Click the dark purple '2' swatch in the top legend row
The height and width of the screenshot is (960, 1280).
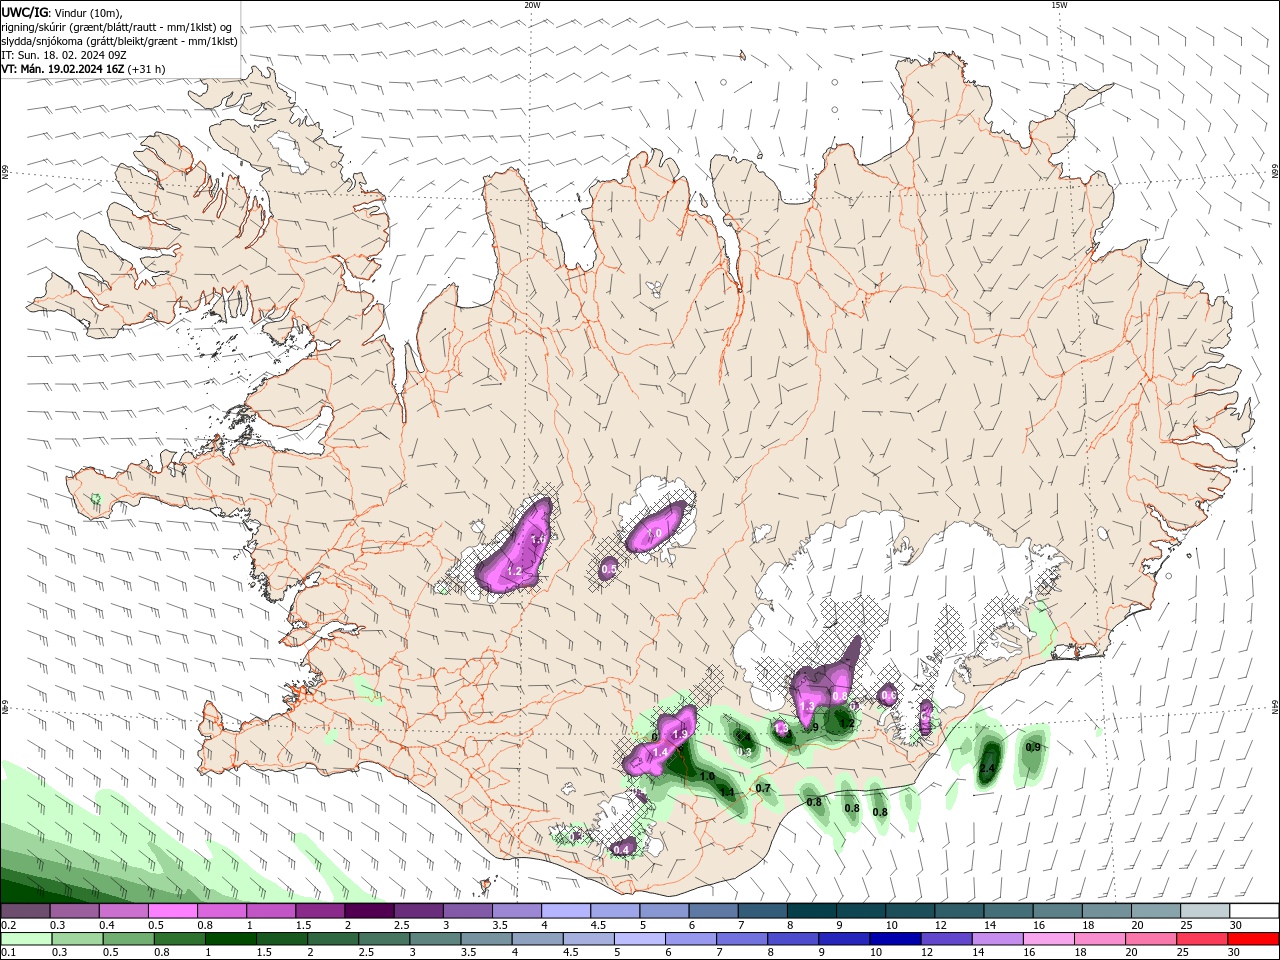pos(368,911)
